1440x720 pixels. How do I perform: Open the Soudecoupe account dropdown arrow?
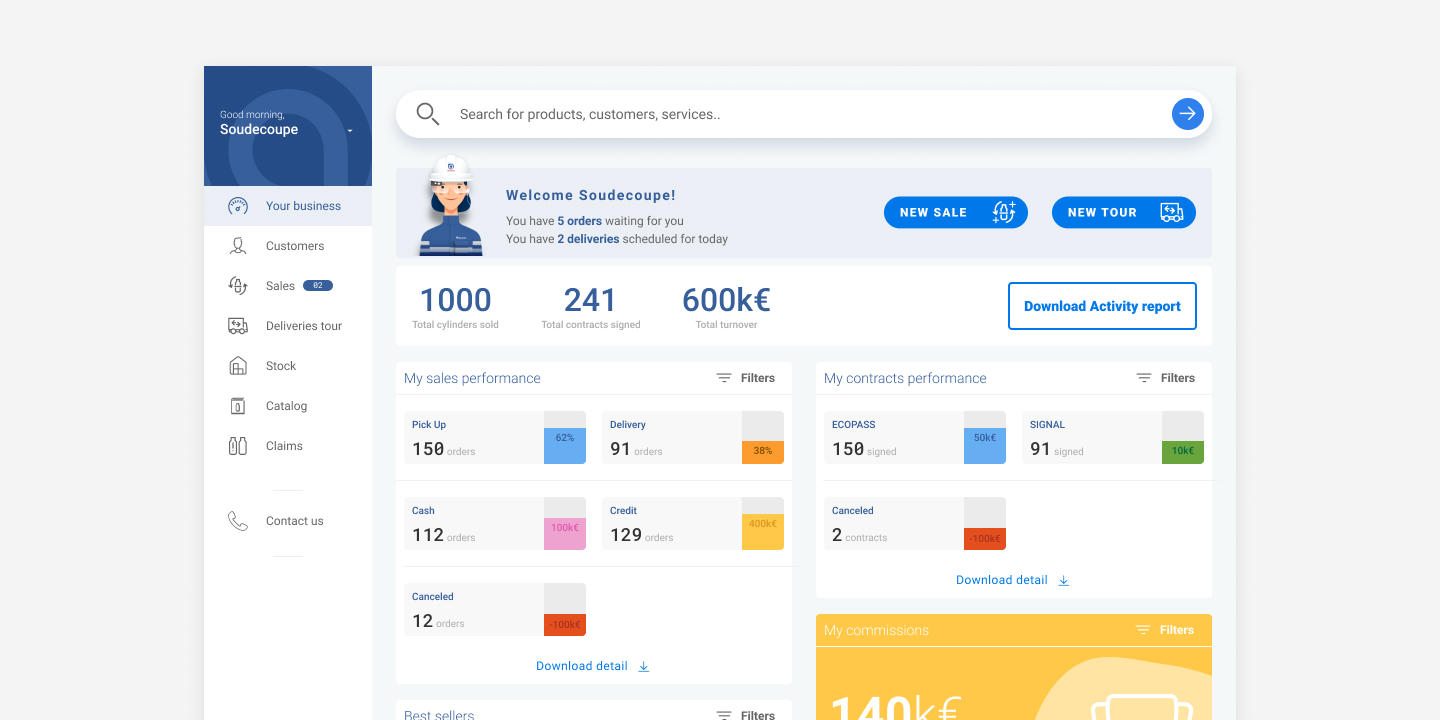350,131
